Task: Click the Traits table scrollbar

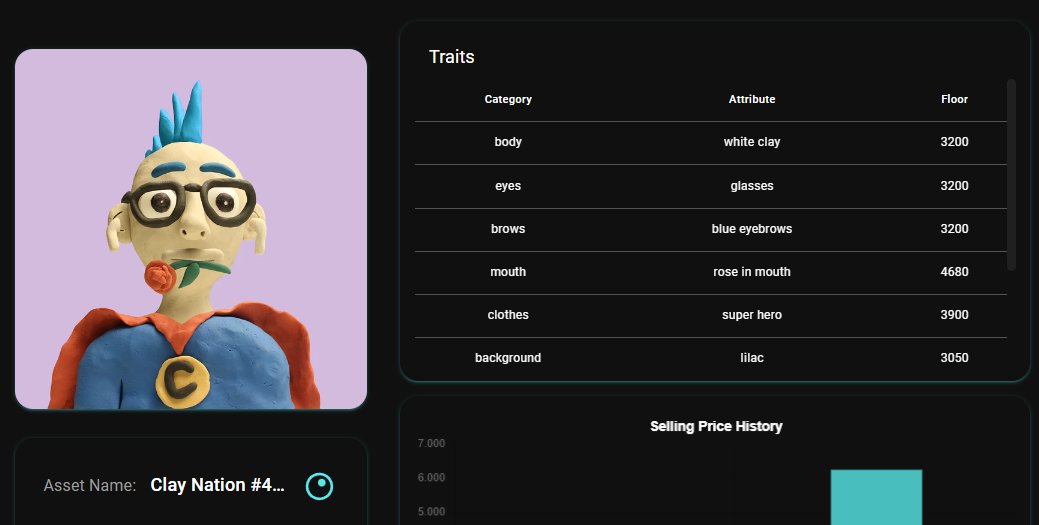Action: pos(1011,174)
